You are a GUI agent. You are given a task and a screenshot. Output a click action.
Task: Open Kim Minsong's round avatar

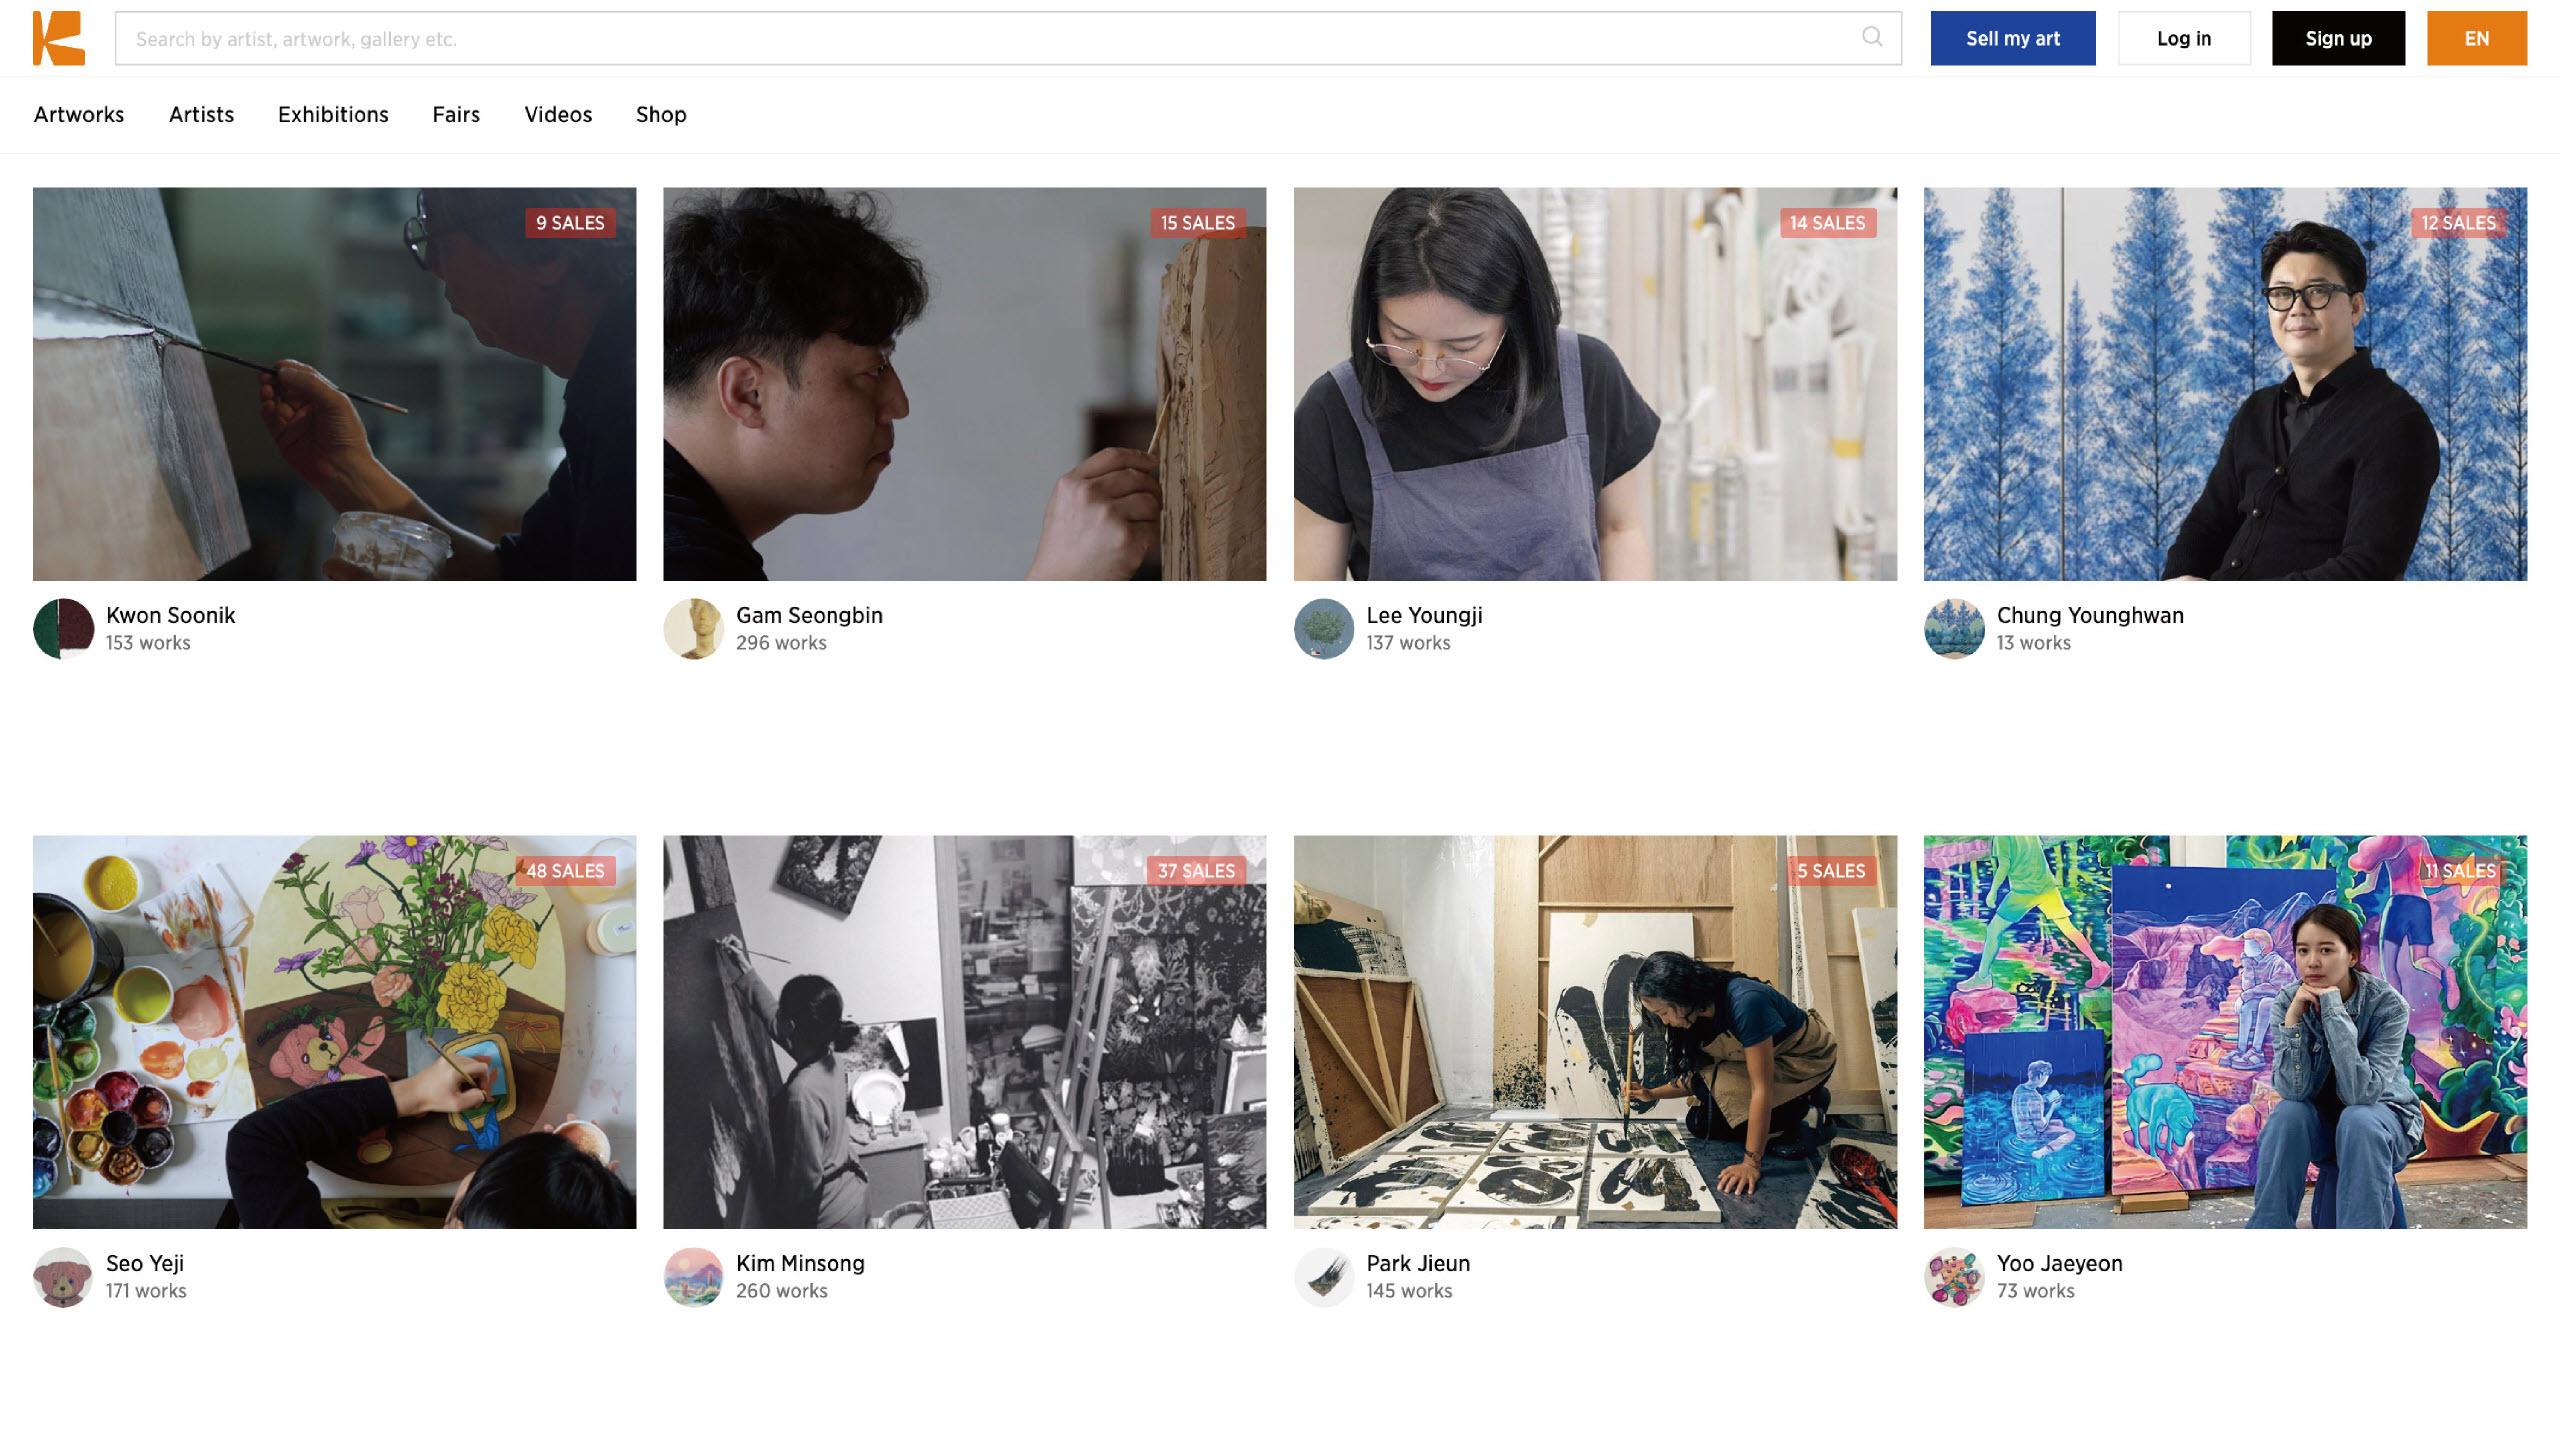click(693, 1277)
